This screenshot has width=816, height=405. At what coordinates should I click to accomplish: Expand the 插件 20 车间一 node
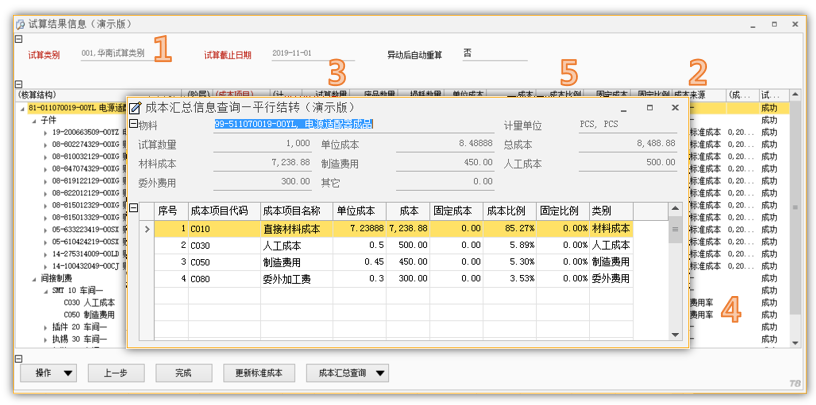pos(45,327)
